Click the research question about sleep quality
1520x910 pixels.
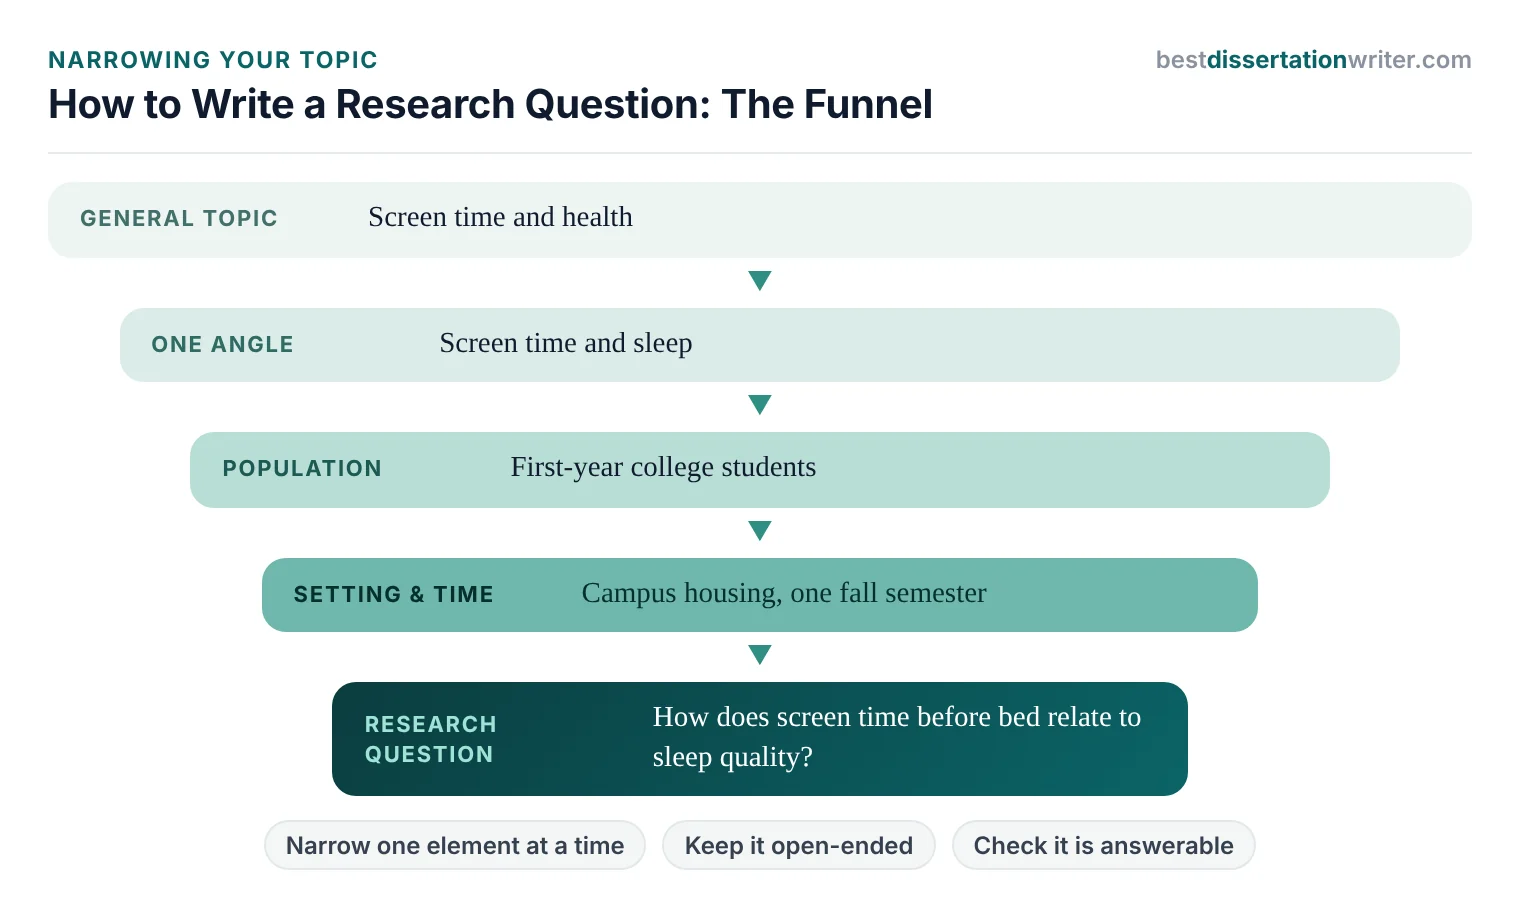pos(897,737)
